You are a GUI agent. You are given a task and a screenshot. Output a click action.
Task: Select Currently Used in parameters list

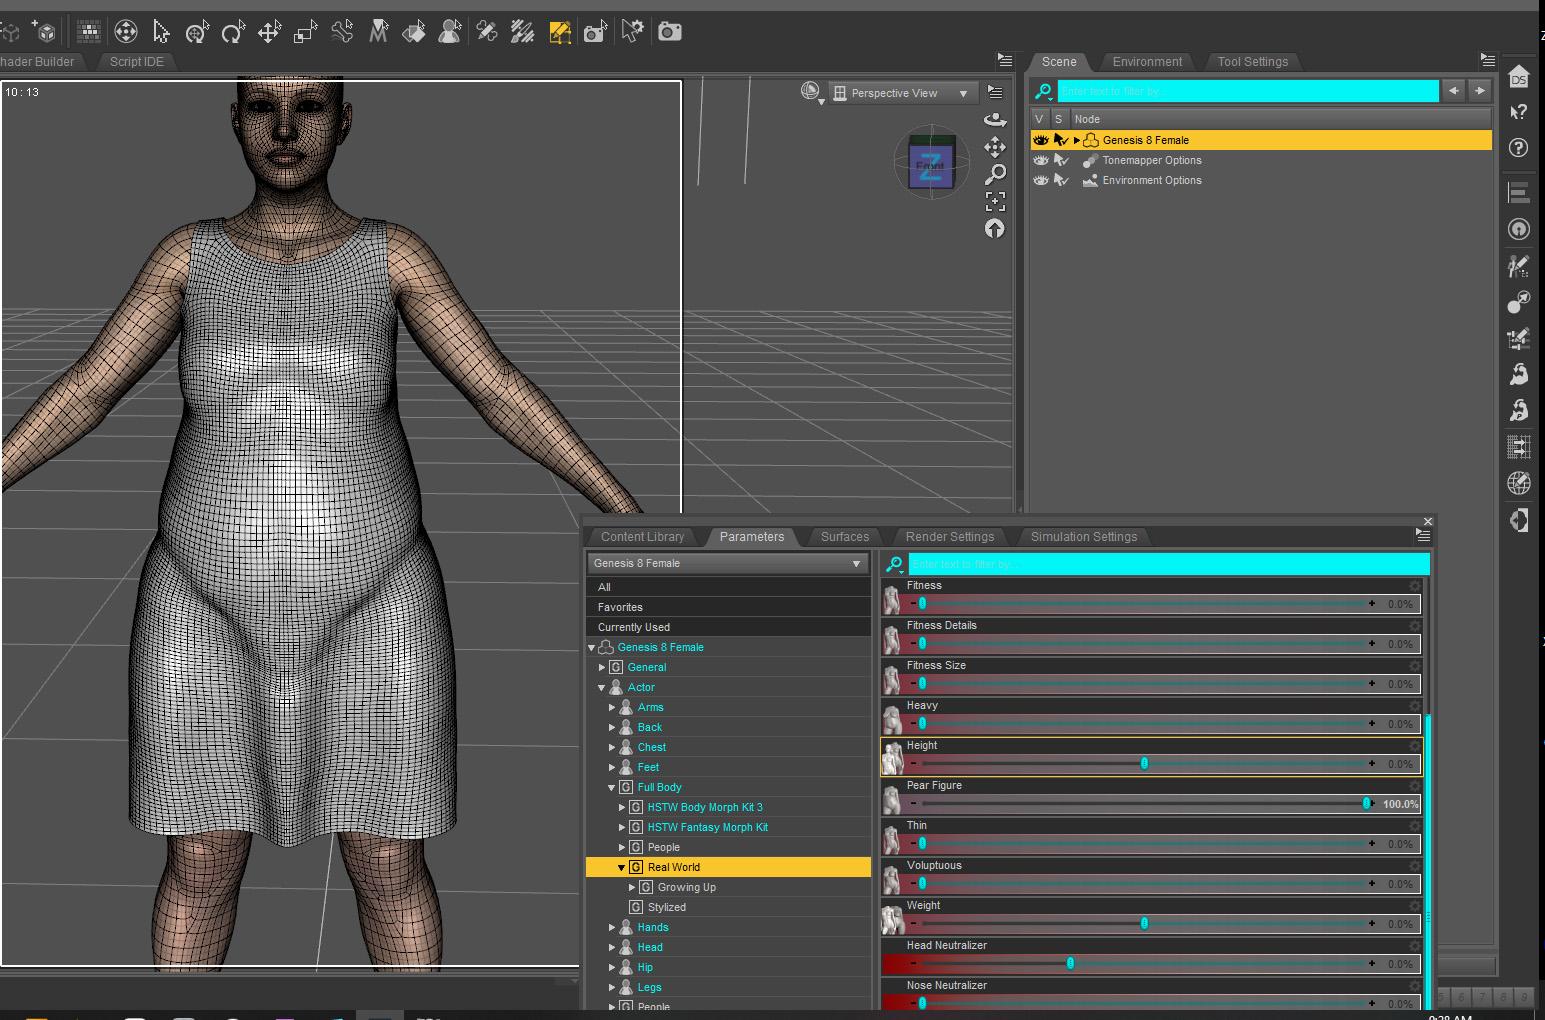point(634,627)
